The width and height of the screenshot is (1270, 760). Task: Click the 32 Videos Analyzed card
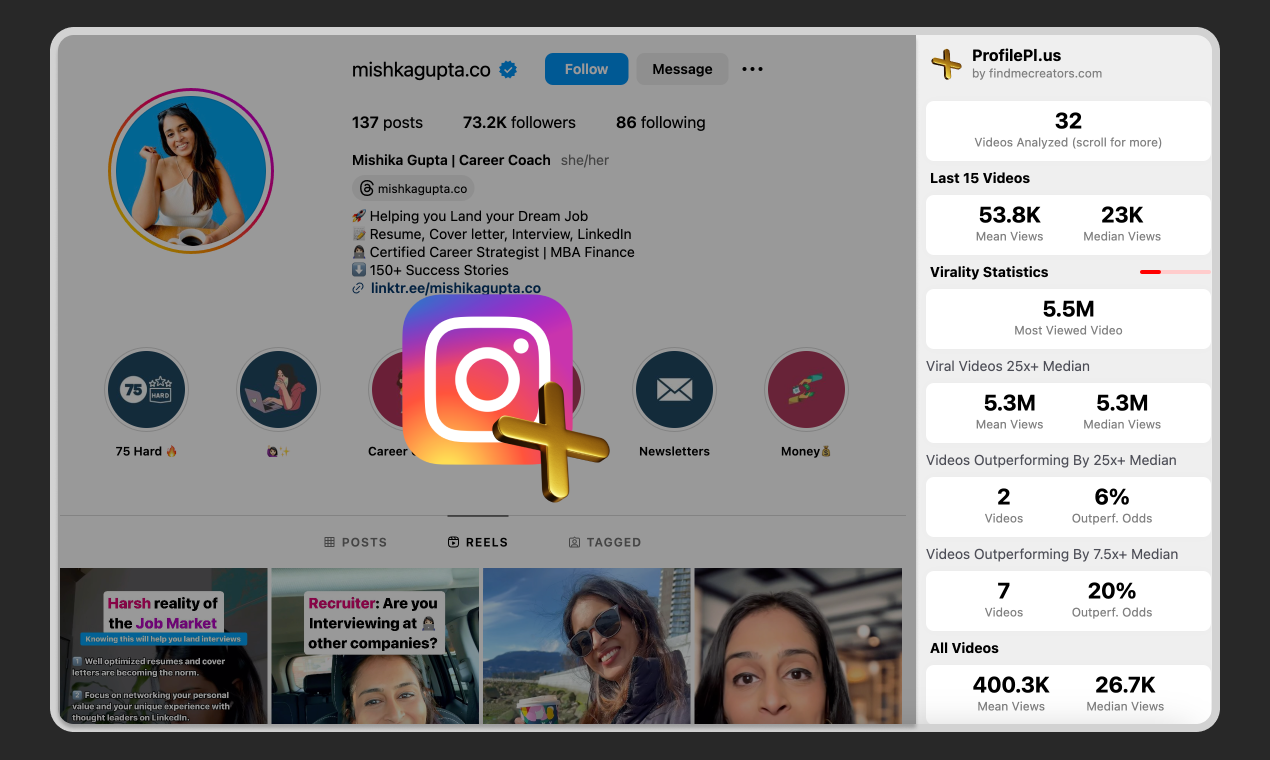(x=1068, y=131)
